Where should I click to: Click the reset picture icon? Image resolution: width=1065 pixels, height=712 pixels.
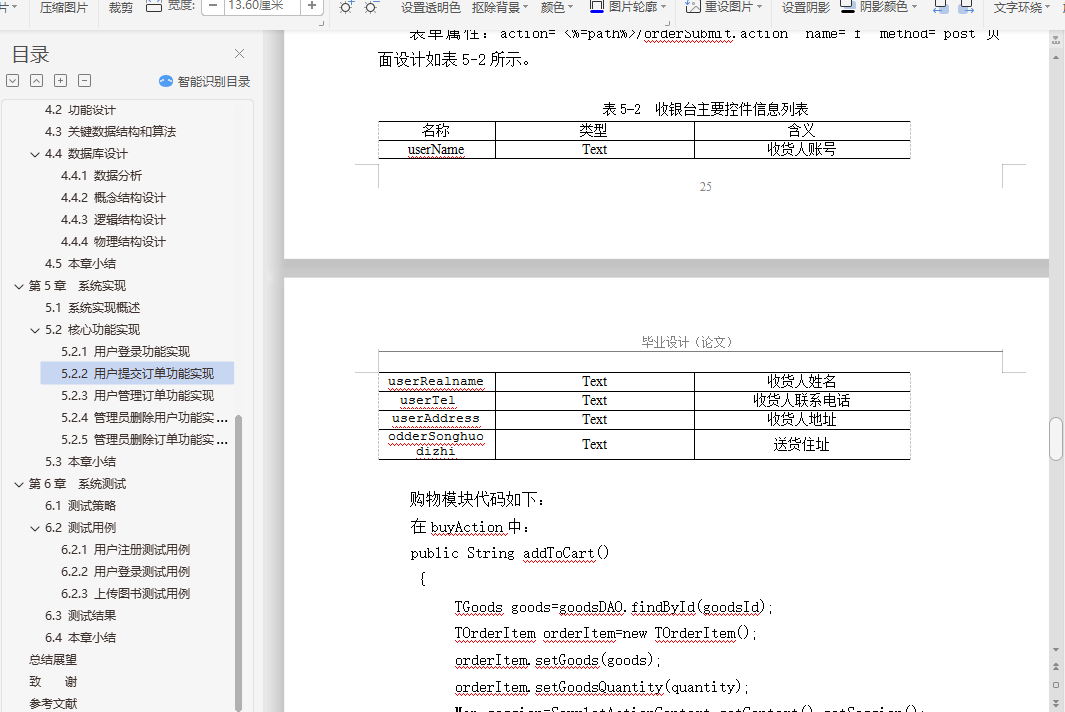click(x=692, y=7)
